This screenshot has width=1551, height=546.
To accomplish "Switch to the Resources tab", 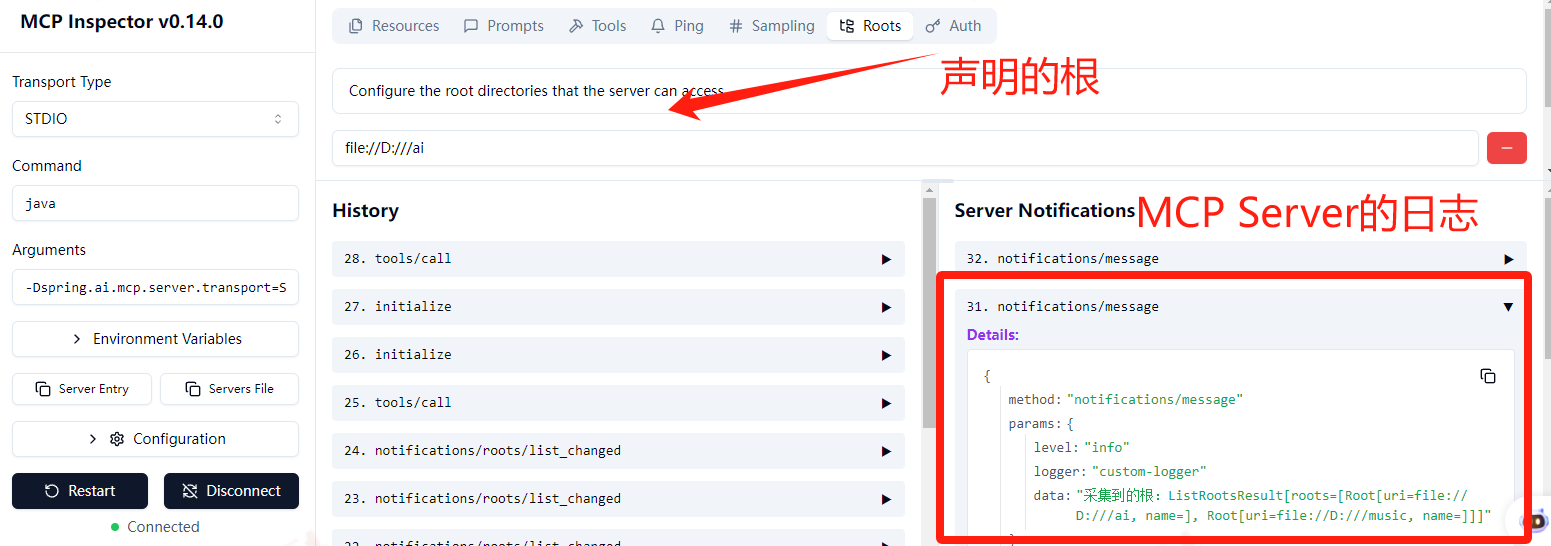I will click(394, 26).
